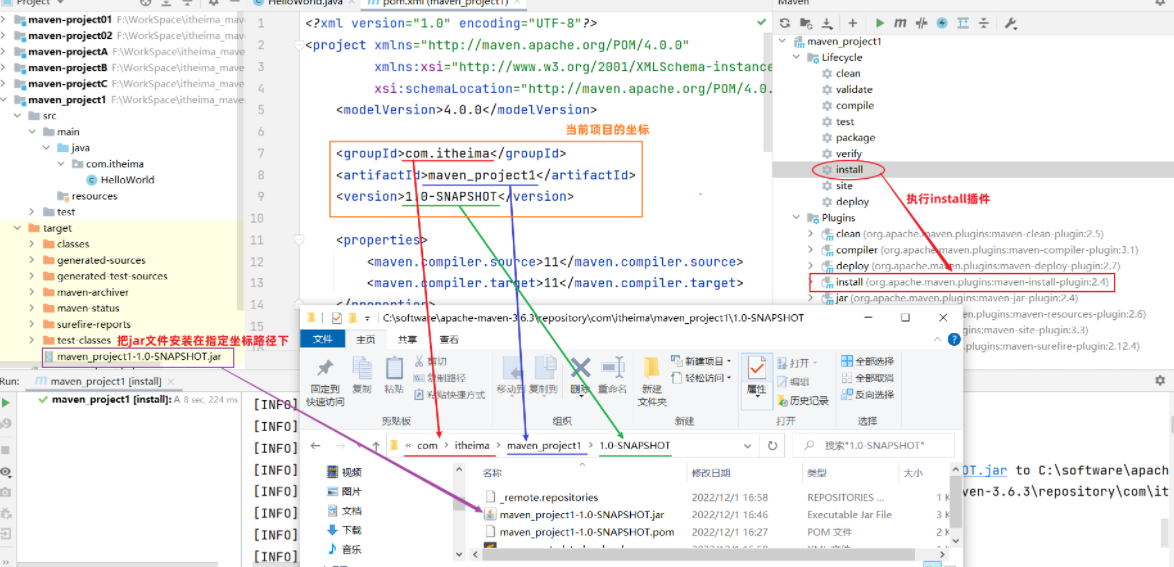Toggle Skip Tests mode in Maven toolbar
This screenshot has height=567, width=1174.
pyautogui.click(x=922, y=23)
